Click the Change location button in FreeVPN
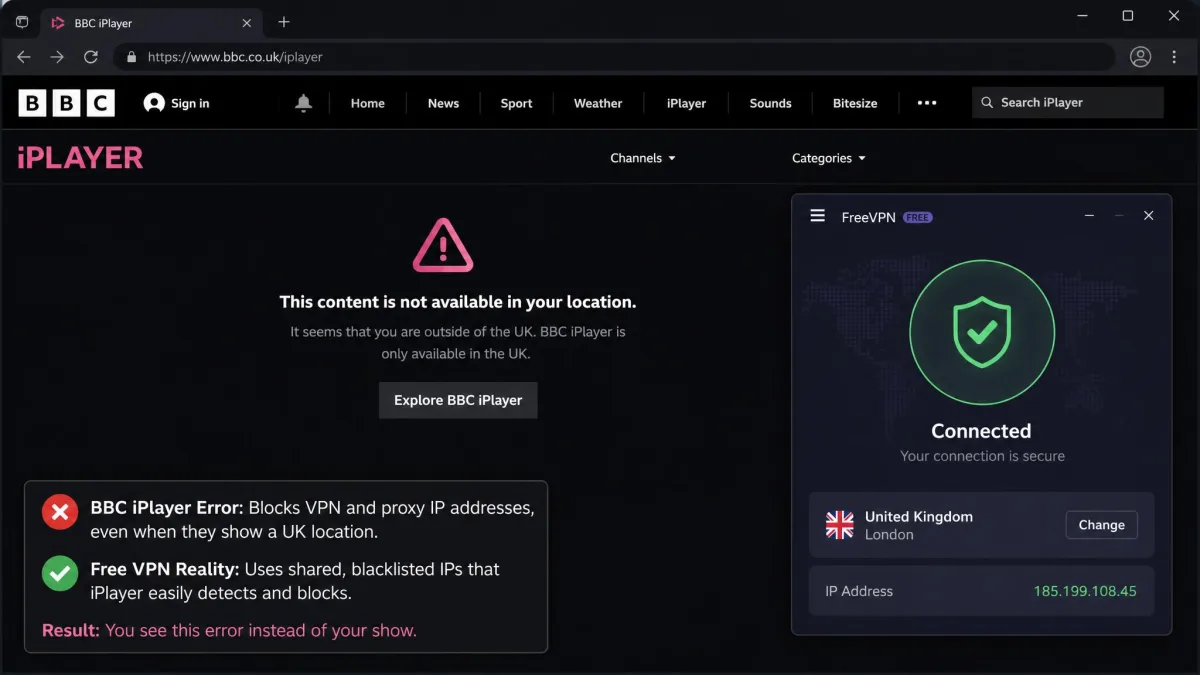Viewport: 1200px width, 675px height. point(1102,525)
